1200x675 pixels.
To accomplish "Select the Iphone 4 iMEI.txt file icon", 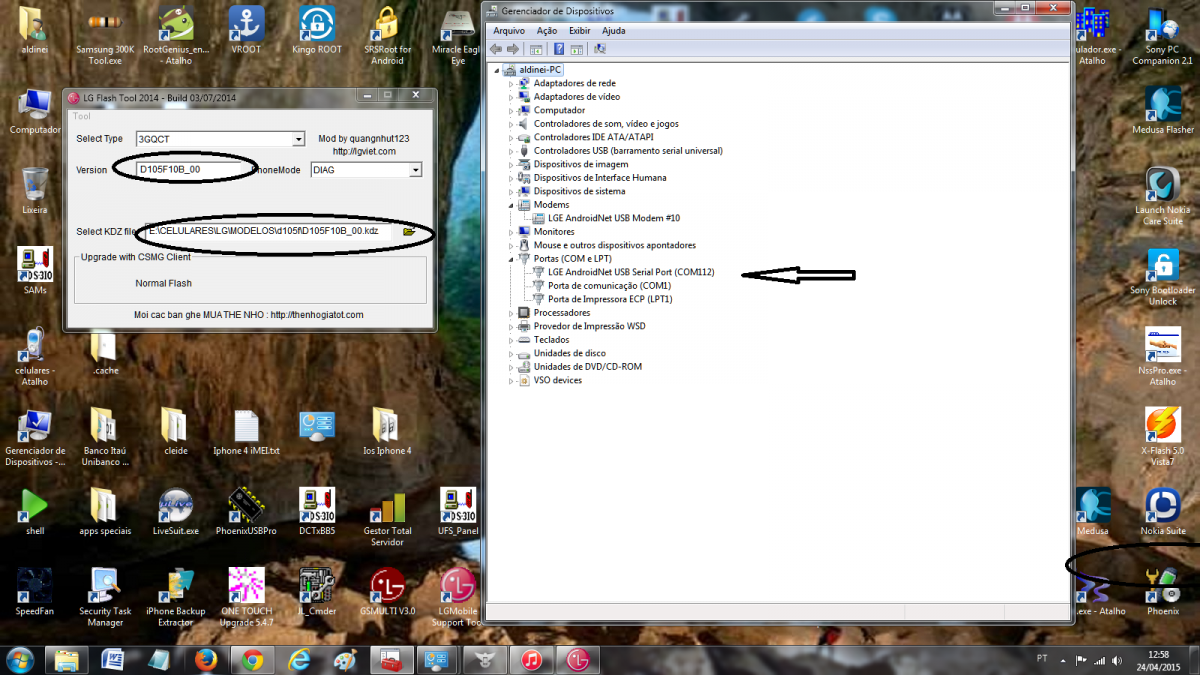I will click(x=246, y=432).
